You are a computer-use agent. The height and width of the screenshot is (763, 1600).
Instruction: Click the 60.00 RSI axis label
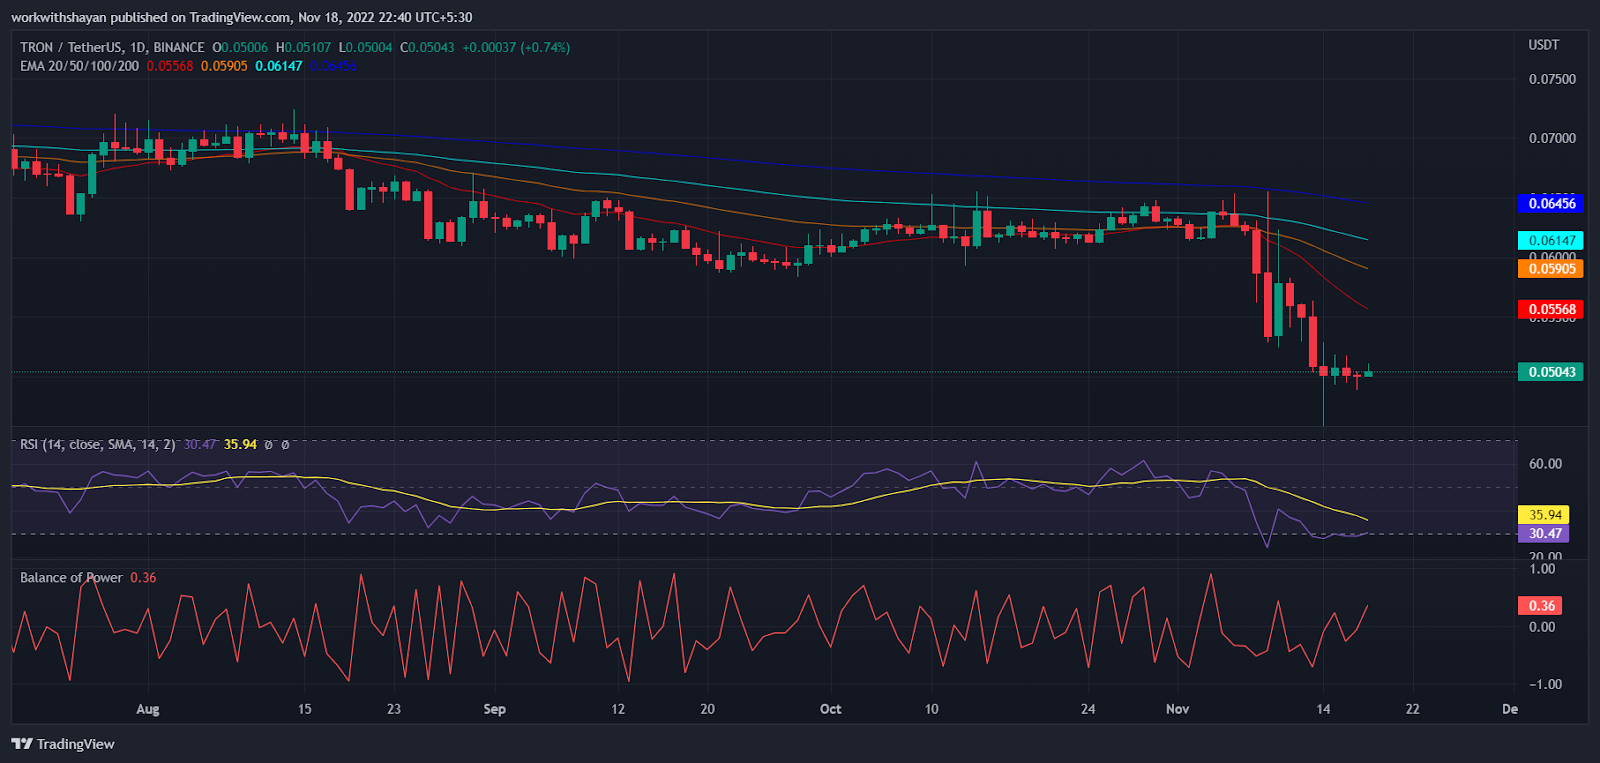1545,464
